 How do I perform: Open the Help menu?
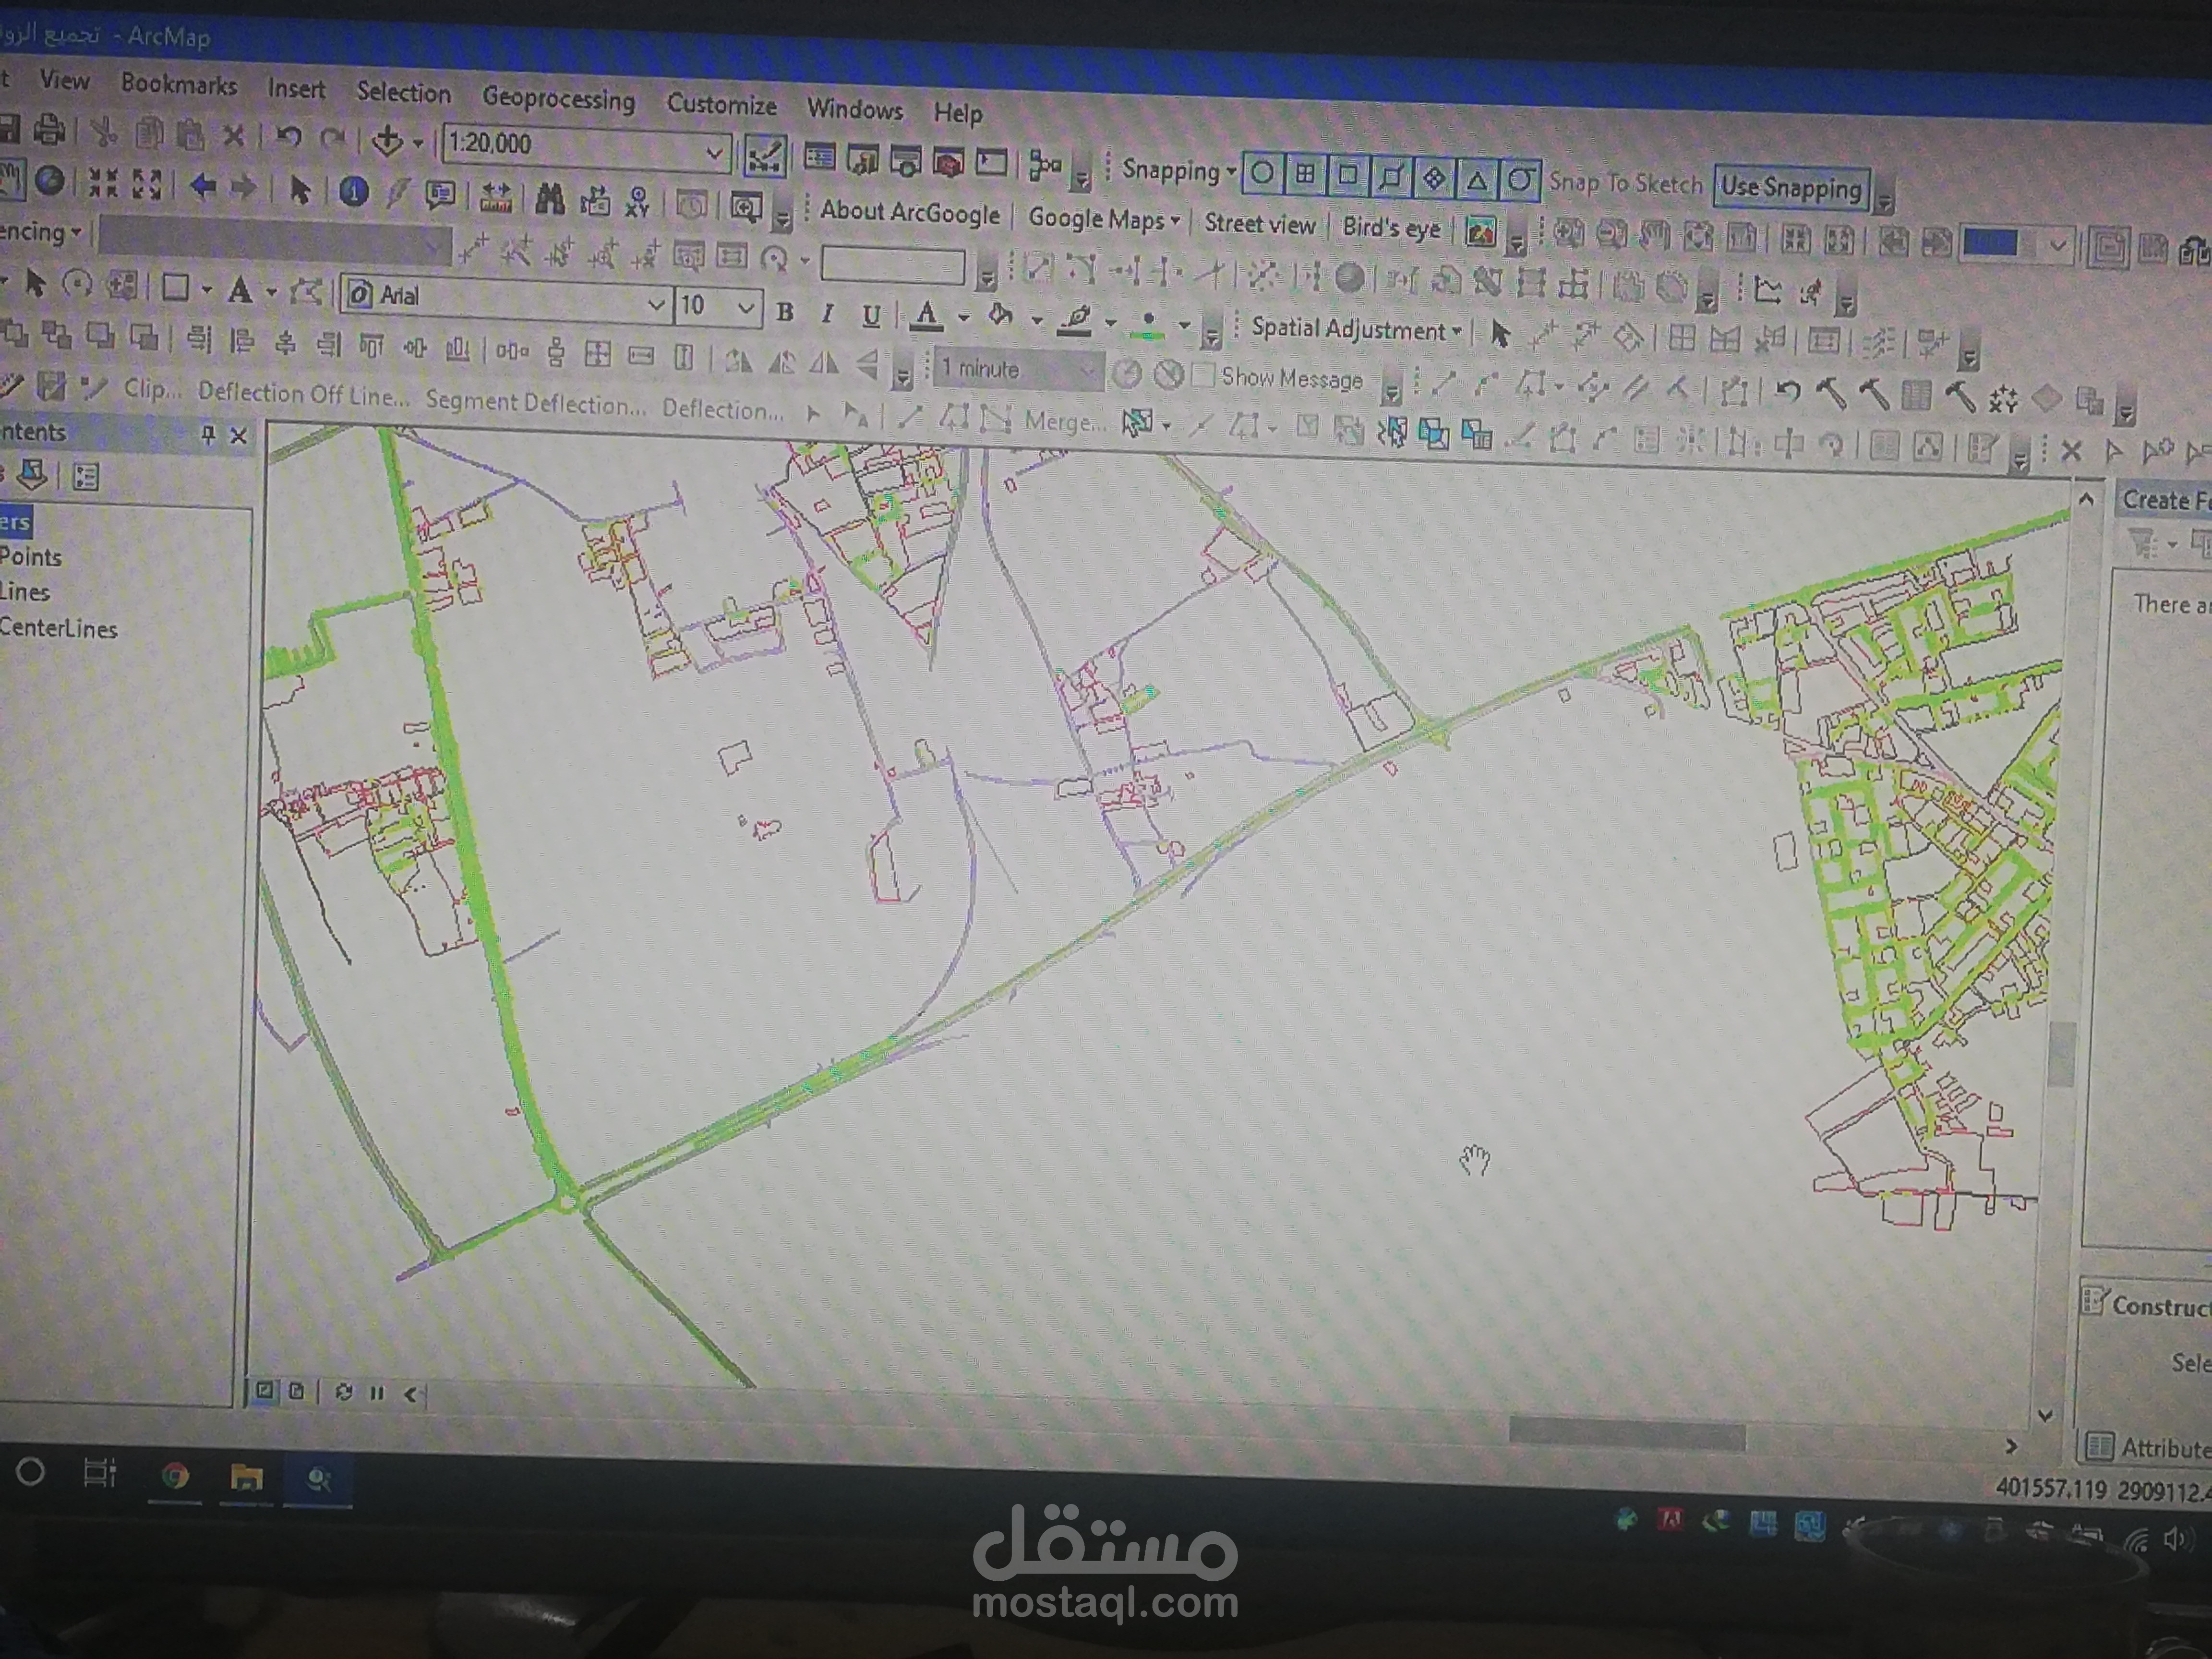click(958, 112)
